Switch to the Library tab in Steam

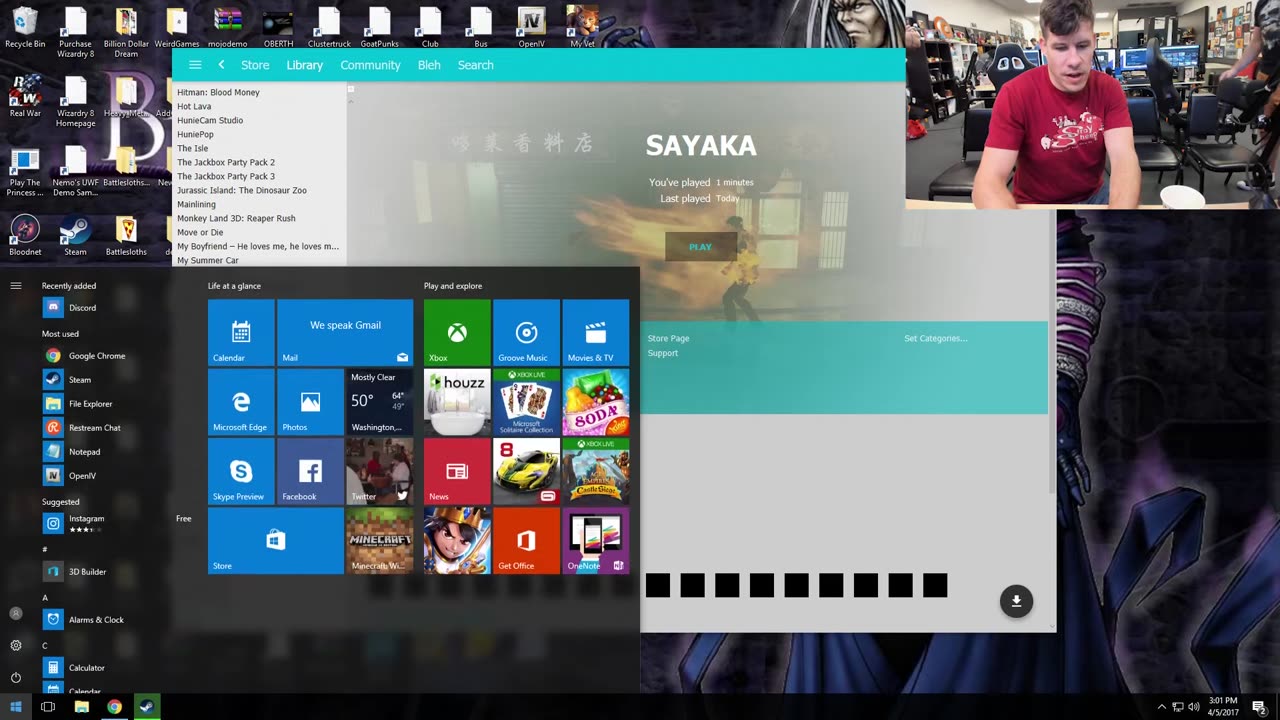305,65
